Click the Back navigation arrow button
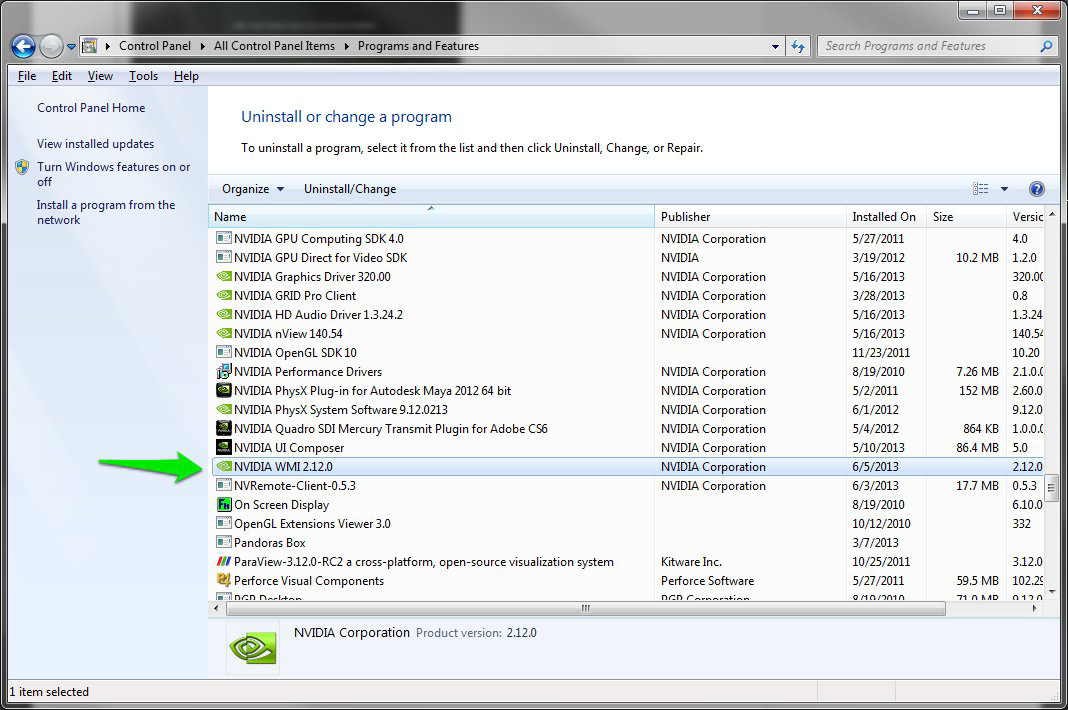1068x710 pixels. tap(23, 46)
